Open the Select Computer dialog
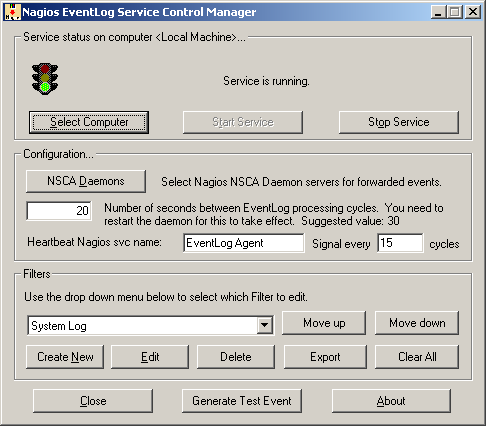Viewport: 486px width, 426px height. pos(89,122)
